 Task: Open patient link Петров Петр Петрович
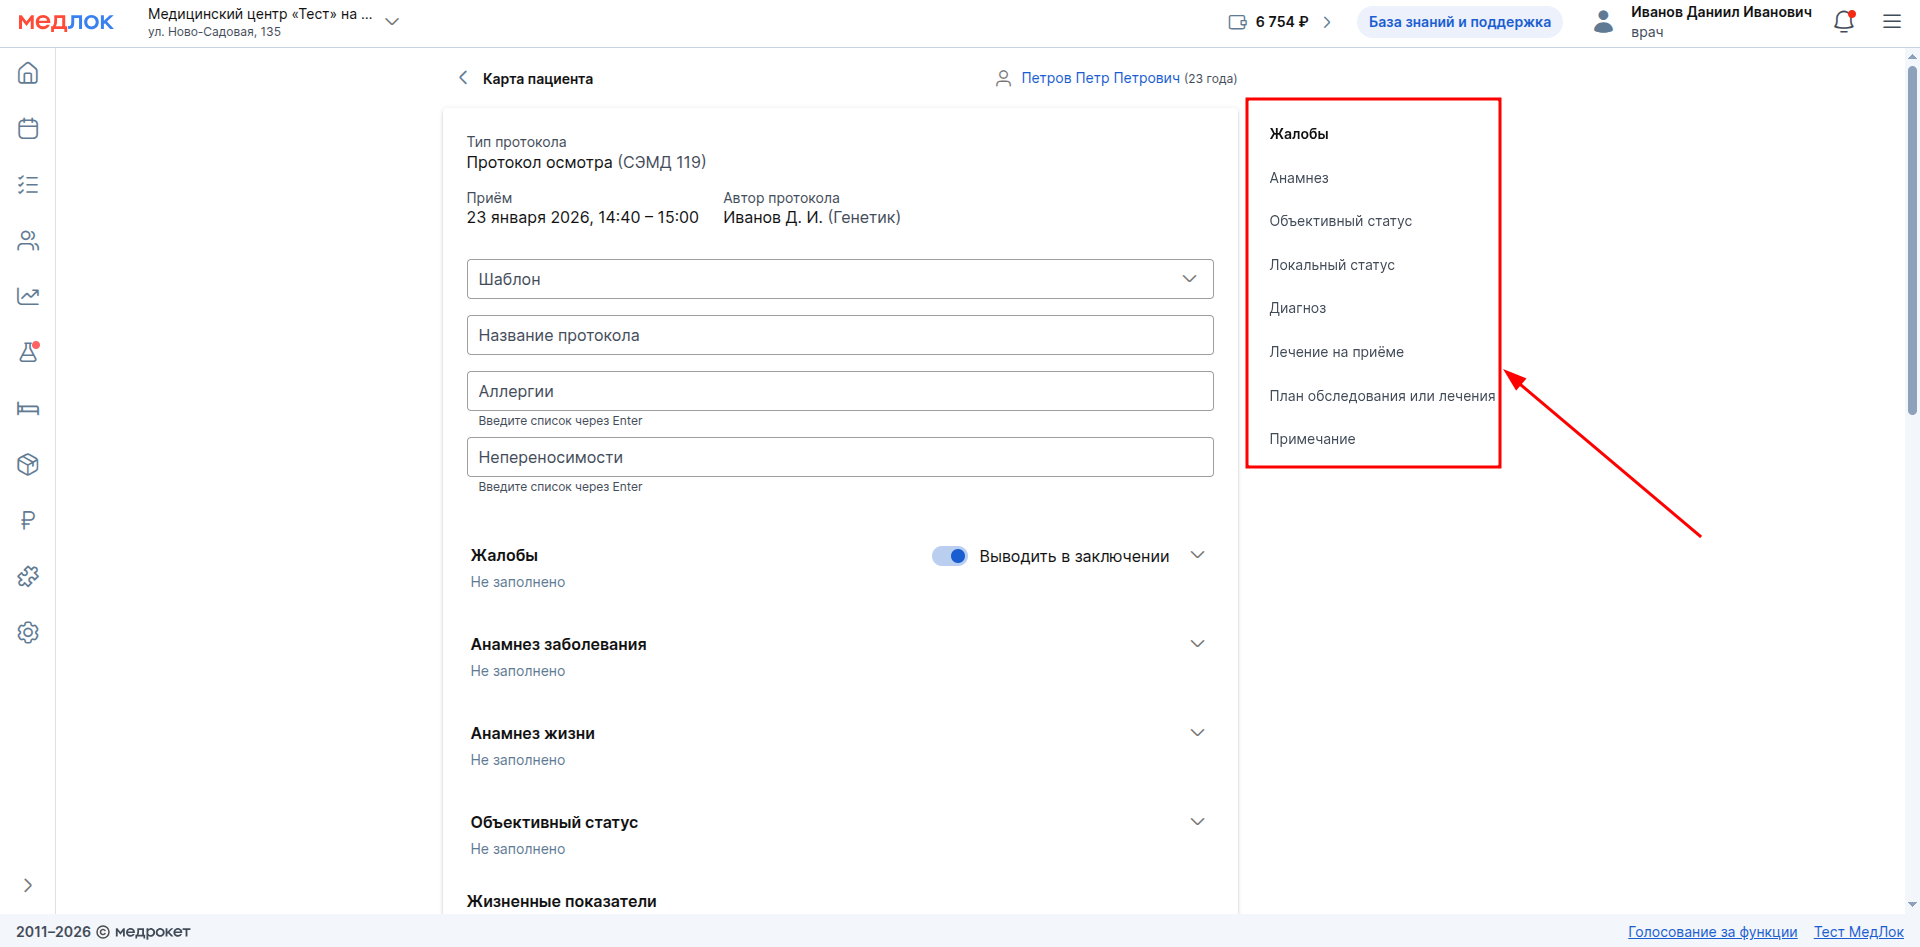click(x=1100, y=78)
